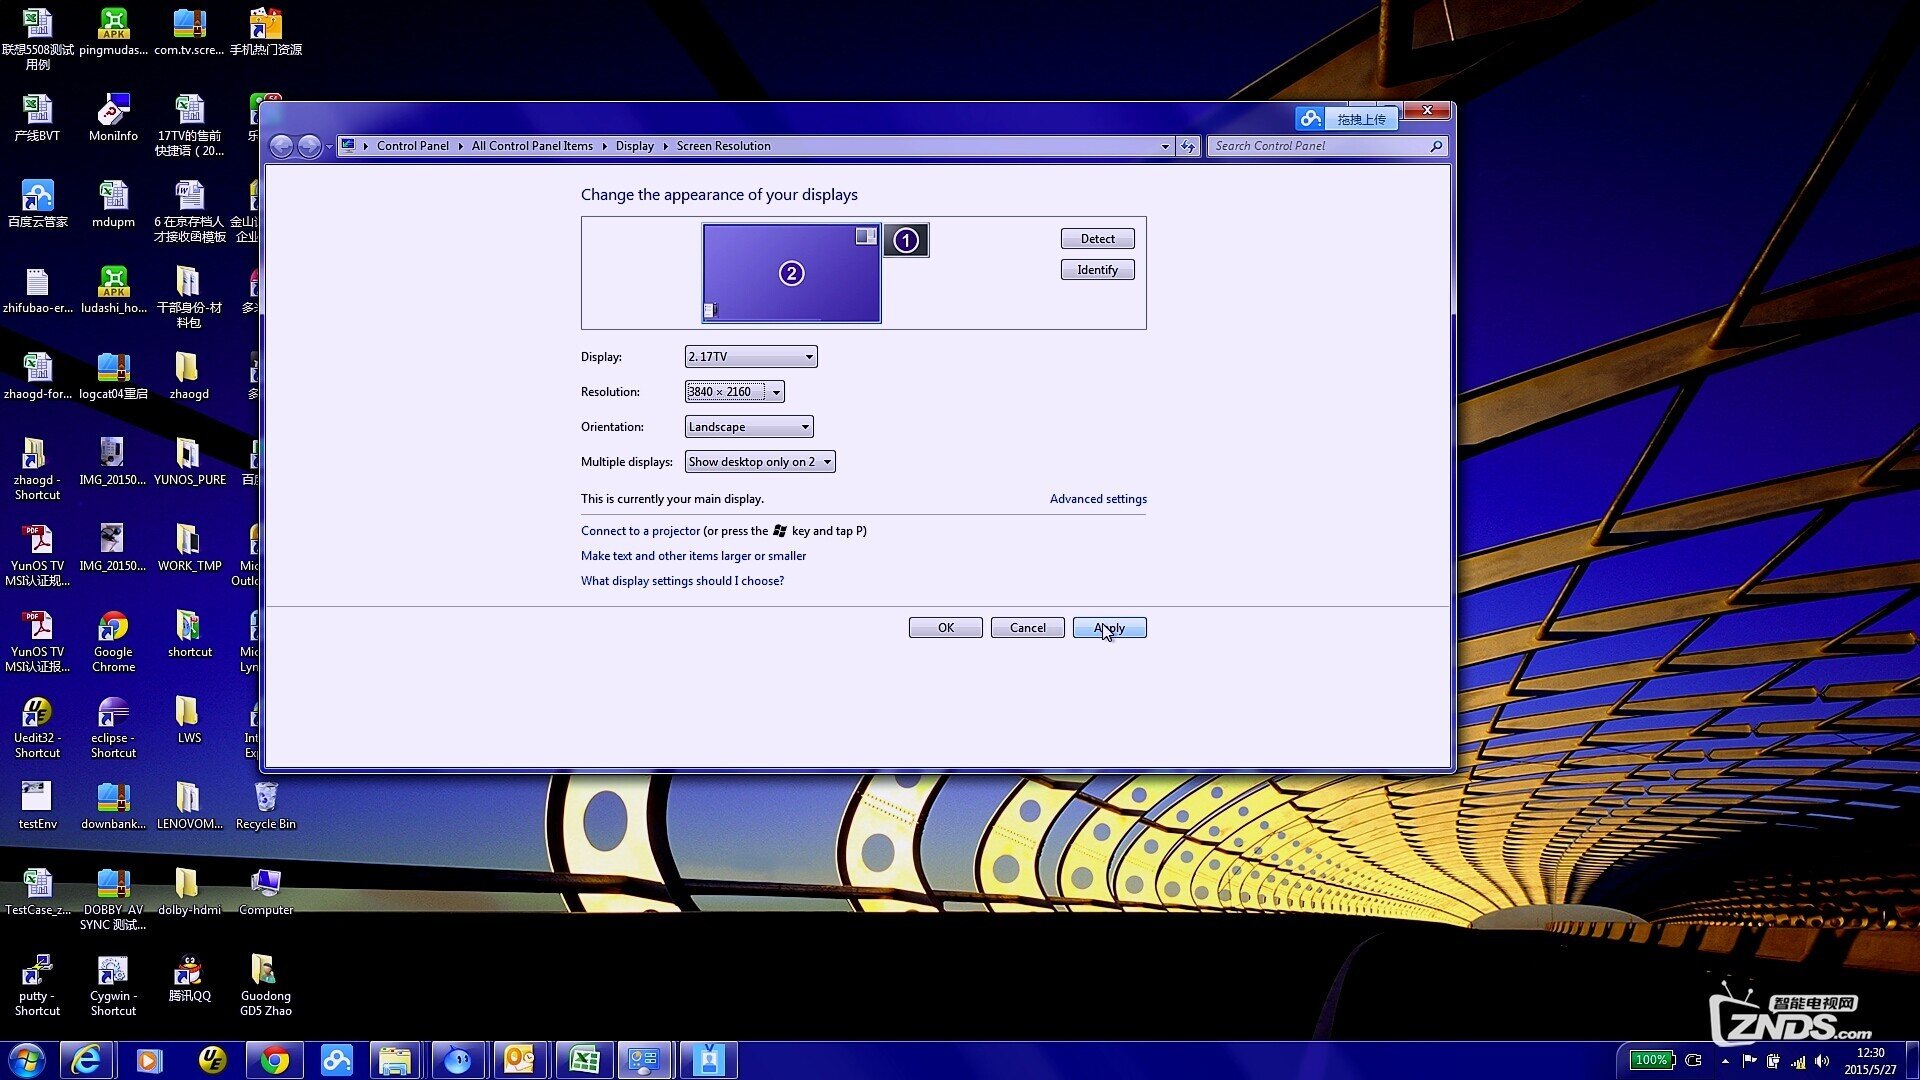Show hidden tray icons arrow
Viewport: 1920px width, 1080px height.
[1725, 1061]
